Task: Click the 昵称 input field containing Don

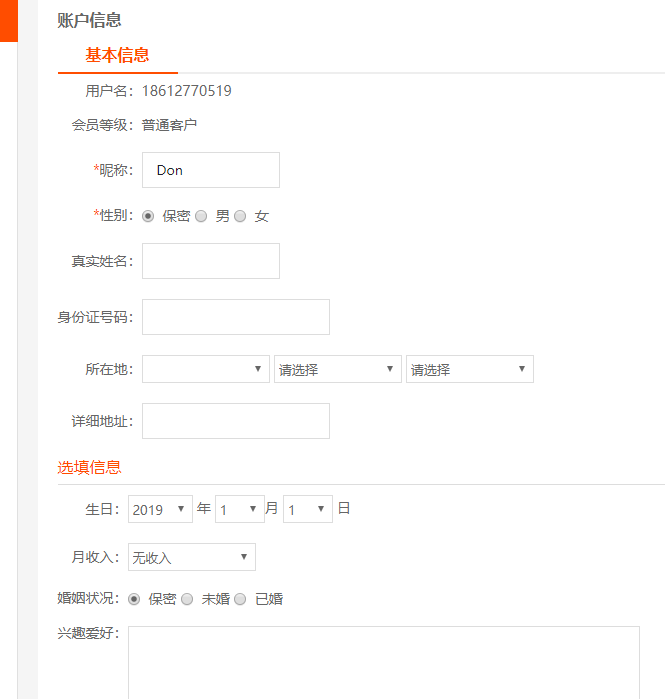Action: coord(211,170)
